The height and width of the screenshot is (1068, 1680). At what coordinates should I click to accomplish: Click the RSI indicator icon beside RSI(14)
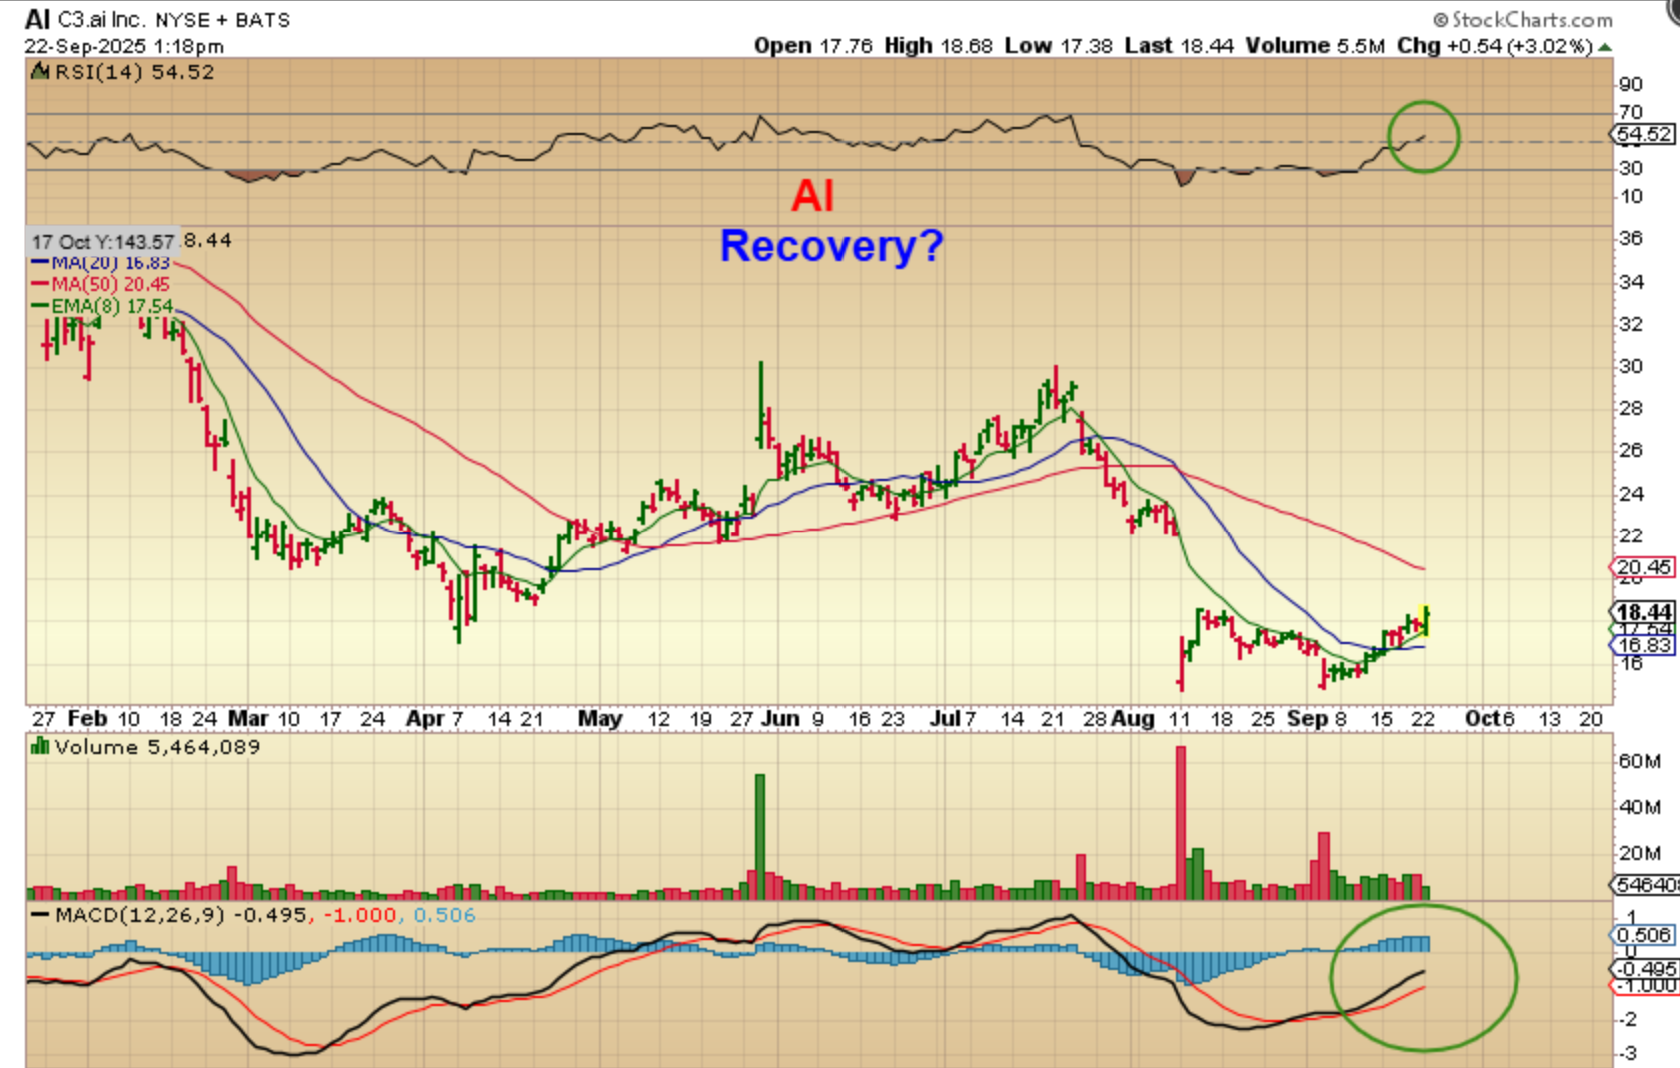coord(41,71)
